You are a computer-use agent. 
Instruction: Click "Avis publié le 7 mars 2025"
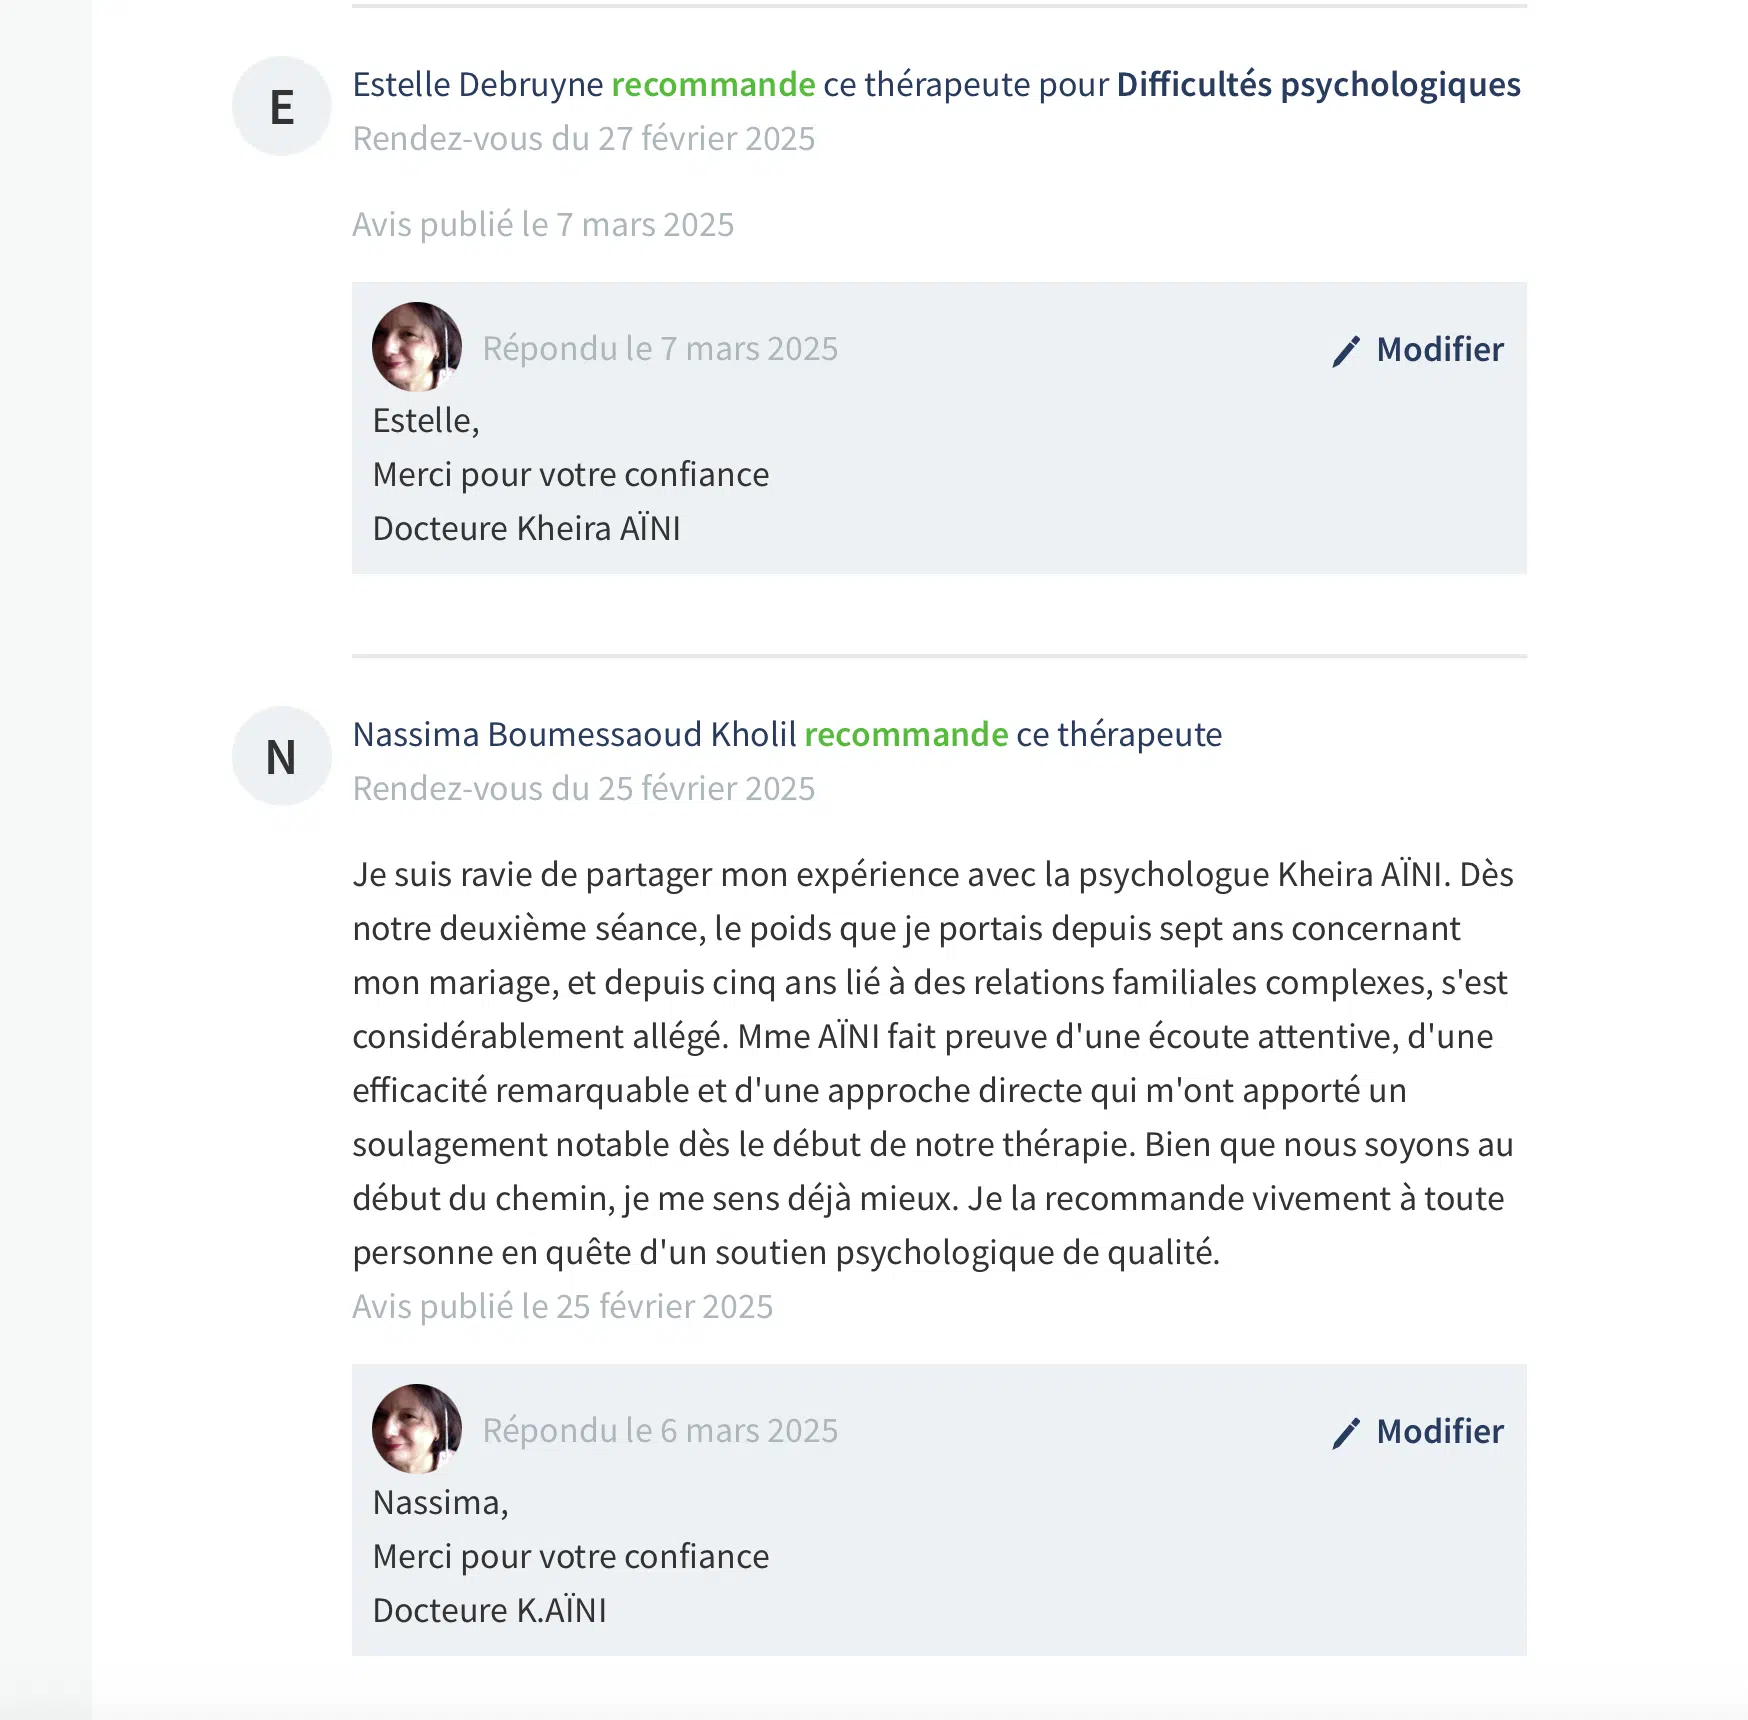543,225
